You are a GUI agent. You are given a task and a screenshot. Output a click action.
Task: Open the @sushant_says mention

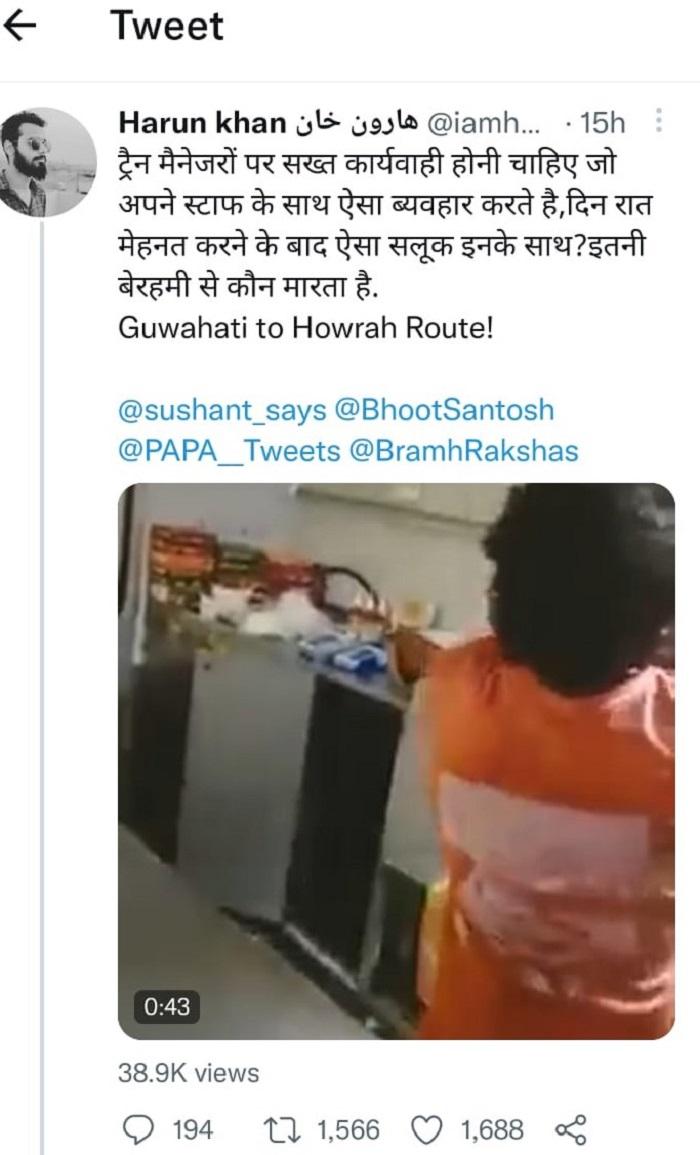(222, 410)
